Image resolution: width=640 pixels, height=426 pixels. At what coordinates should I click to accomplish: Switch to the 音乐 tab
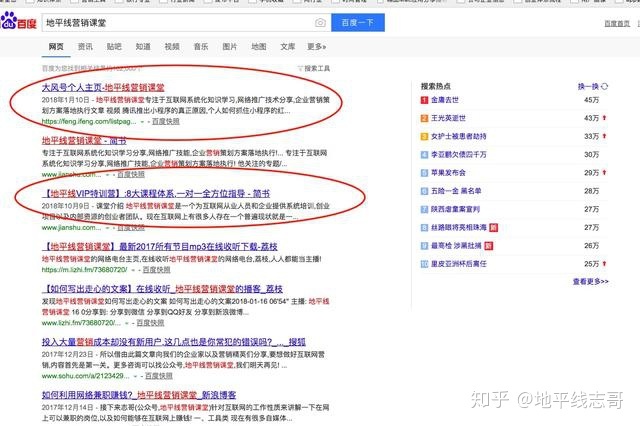[x=201, y=47]
